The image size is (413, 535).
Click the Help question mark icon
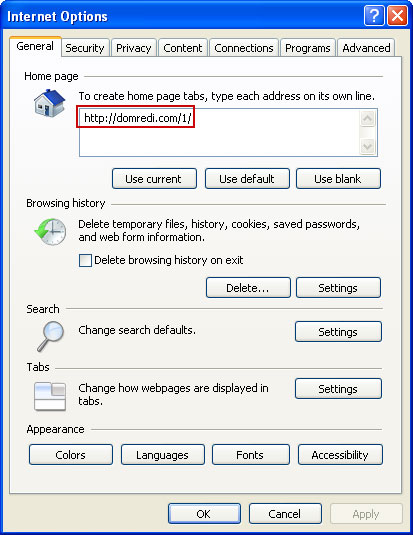point(374,16)
